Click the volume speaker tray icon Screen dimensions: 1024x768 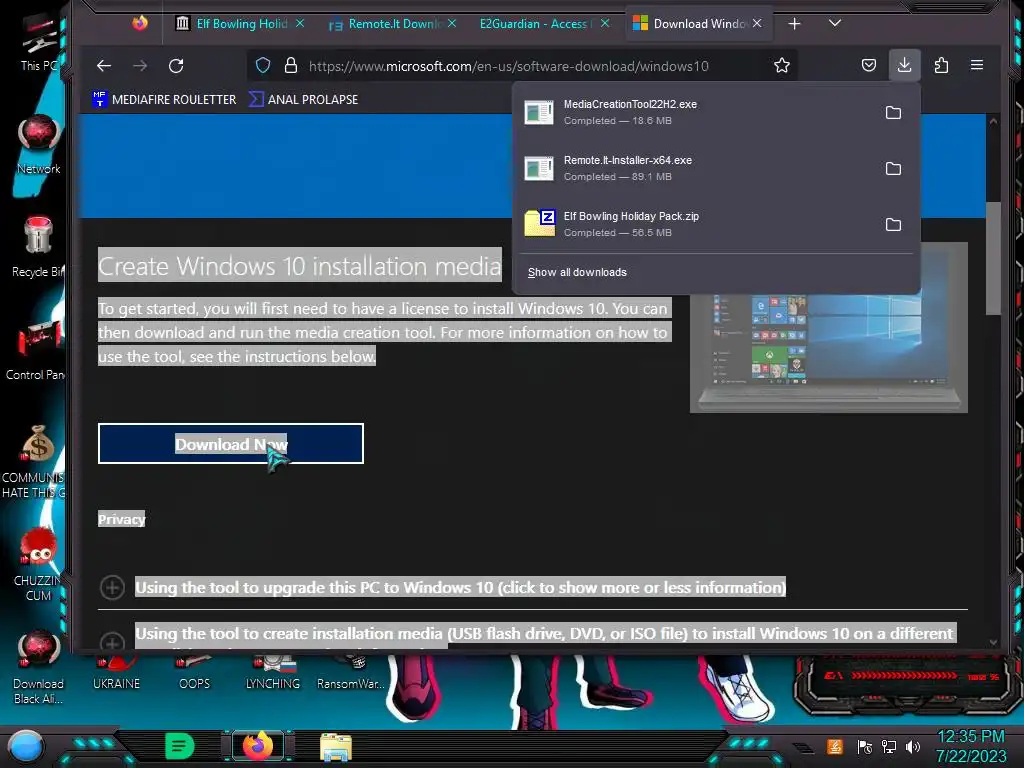[x=913, y=746]
